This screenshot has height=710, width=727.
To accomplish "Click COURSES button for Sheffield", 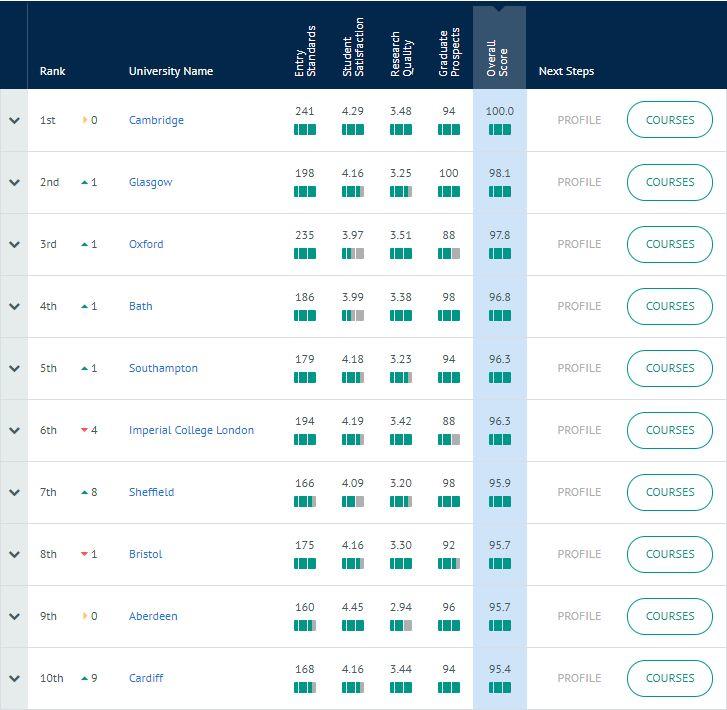I will [669, 492].
